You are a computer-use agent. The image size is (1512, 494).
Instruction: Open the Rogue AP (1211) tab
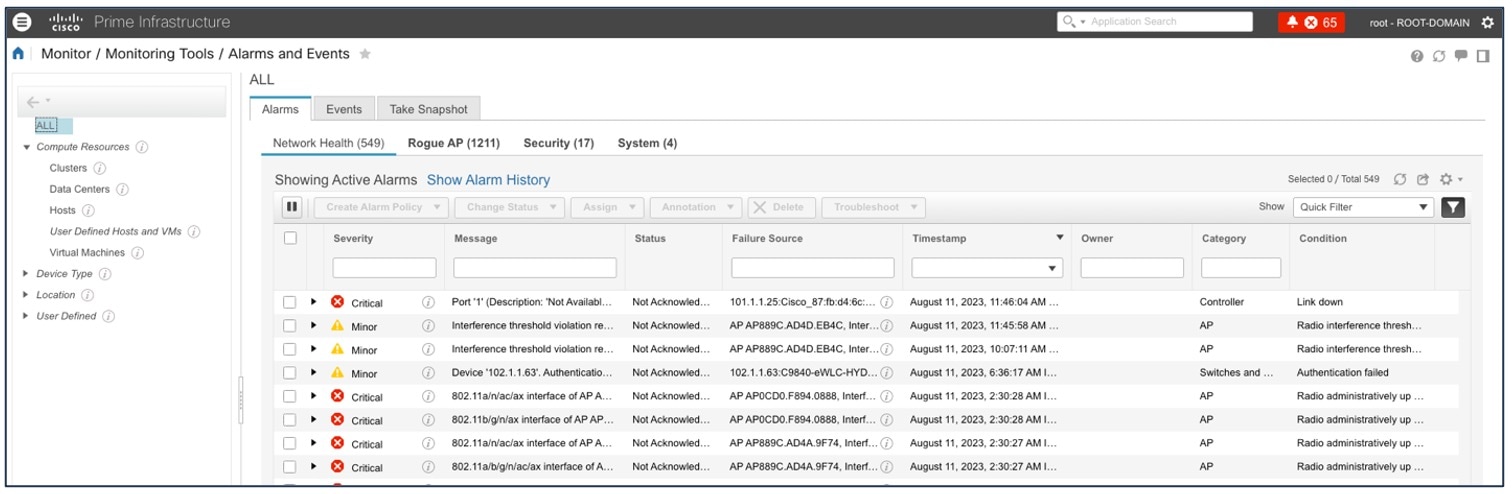[454, 143]
